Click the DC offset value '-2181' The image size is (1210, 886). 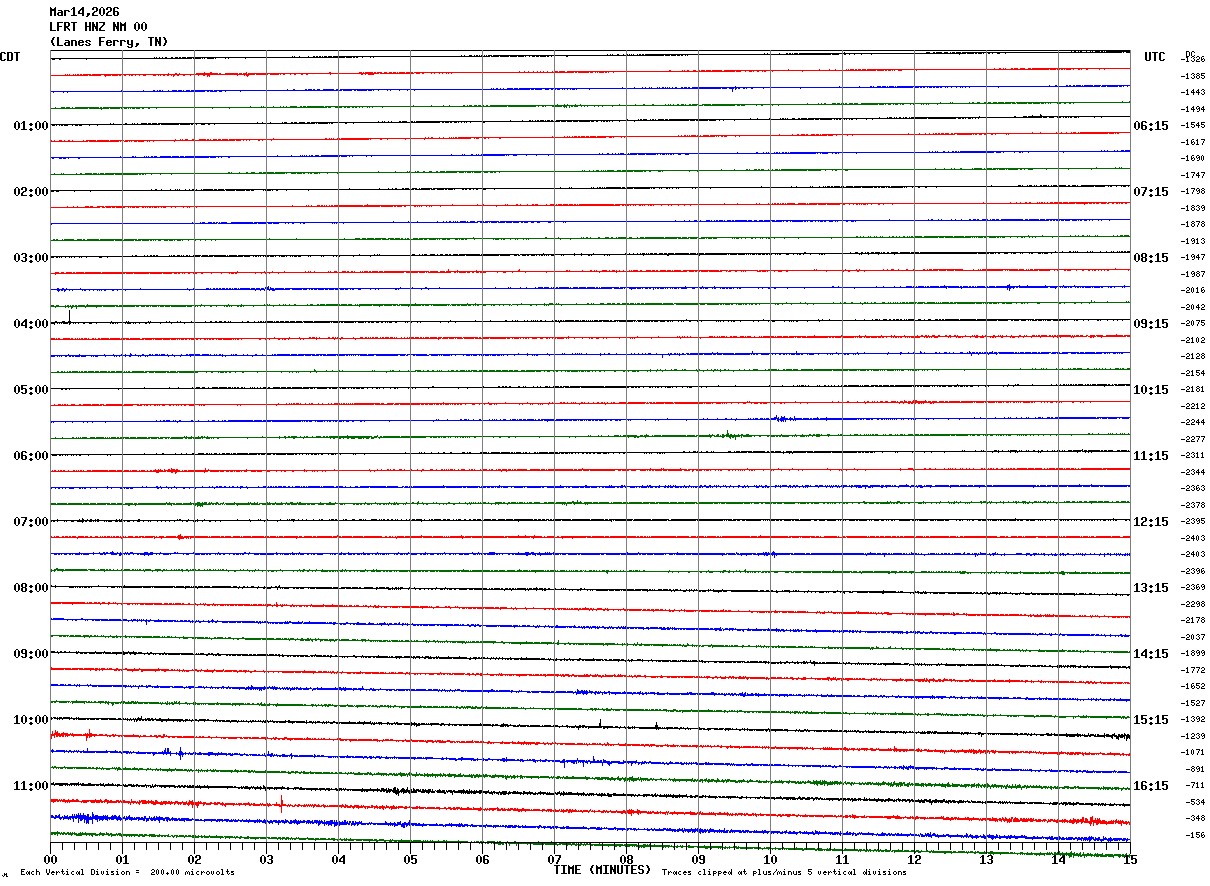click(x=1193, y=390)
